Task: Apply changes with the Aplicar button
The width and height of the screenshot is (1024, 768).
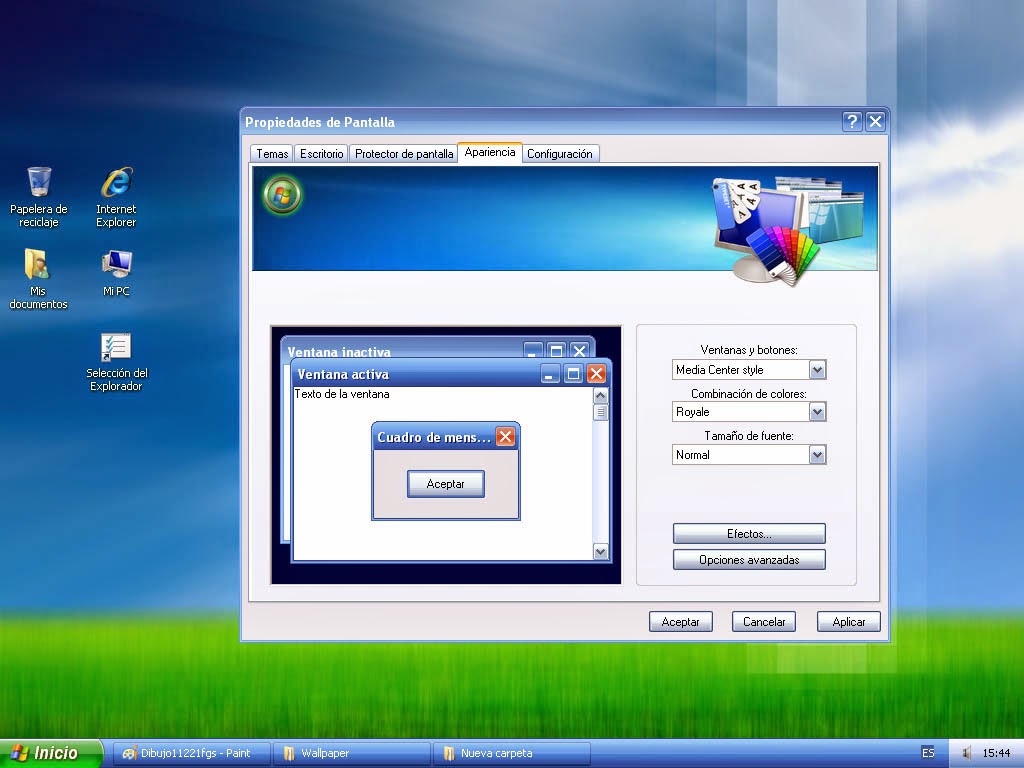Action: 847,621
